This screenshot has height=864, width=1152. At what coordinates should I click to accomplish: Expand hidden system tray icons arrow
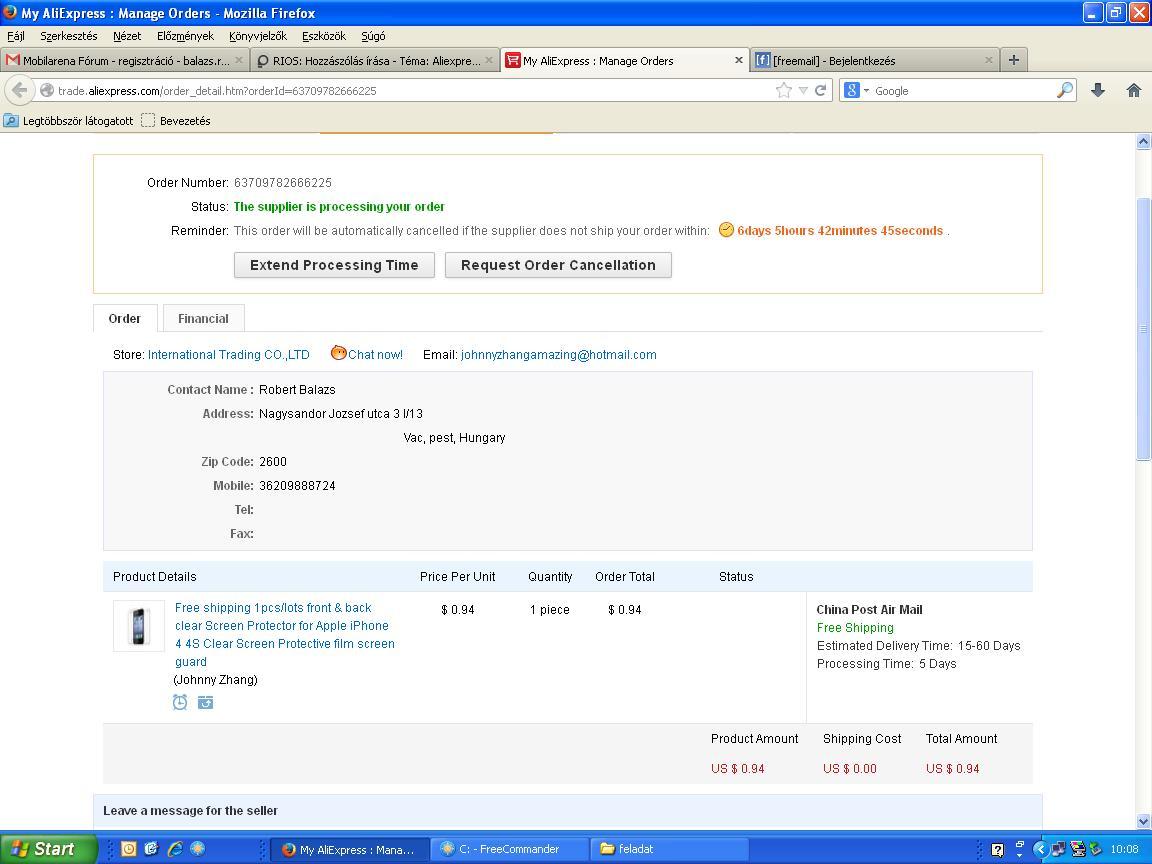[1040, 849]
